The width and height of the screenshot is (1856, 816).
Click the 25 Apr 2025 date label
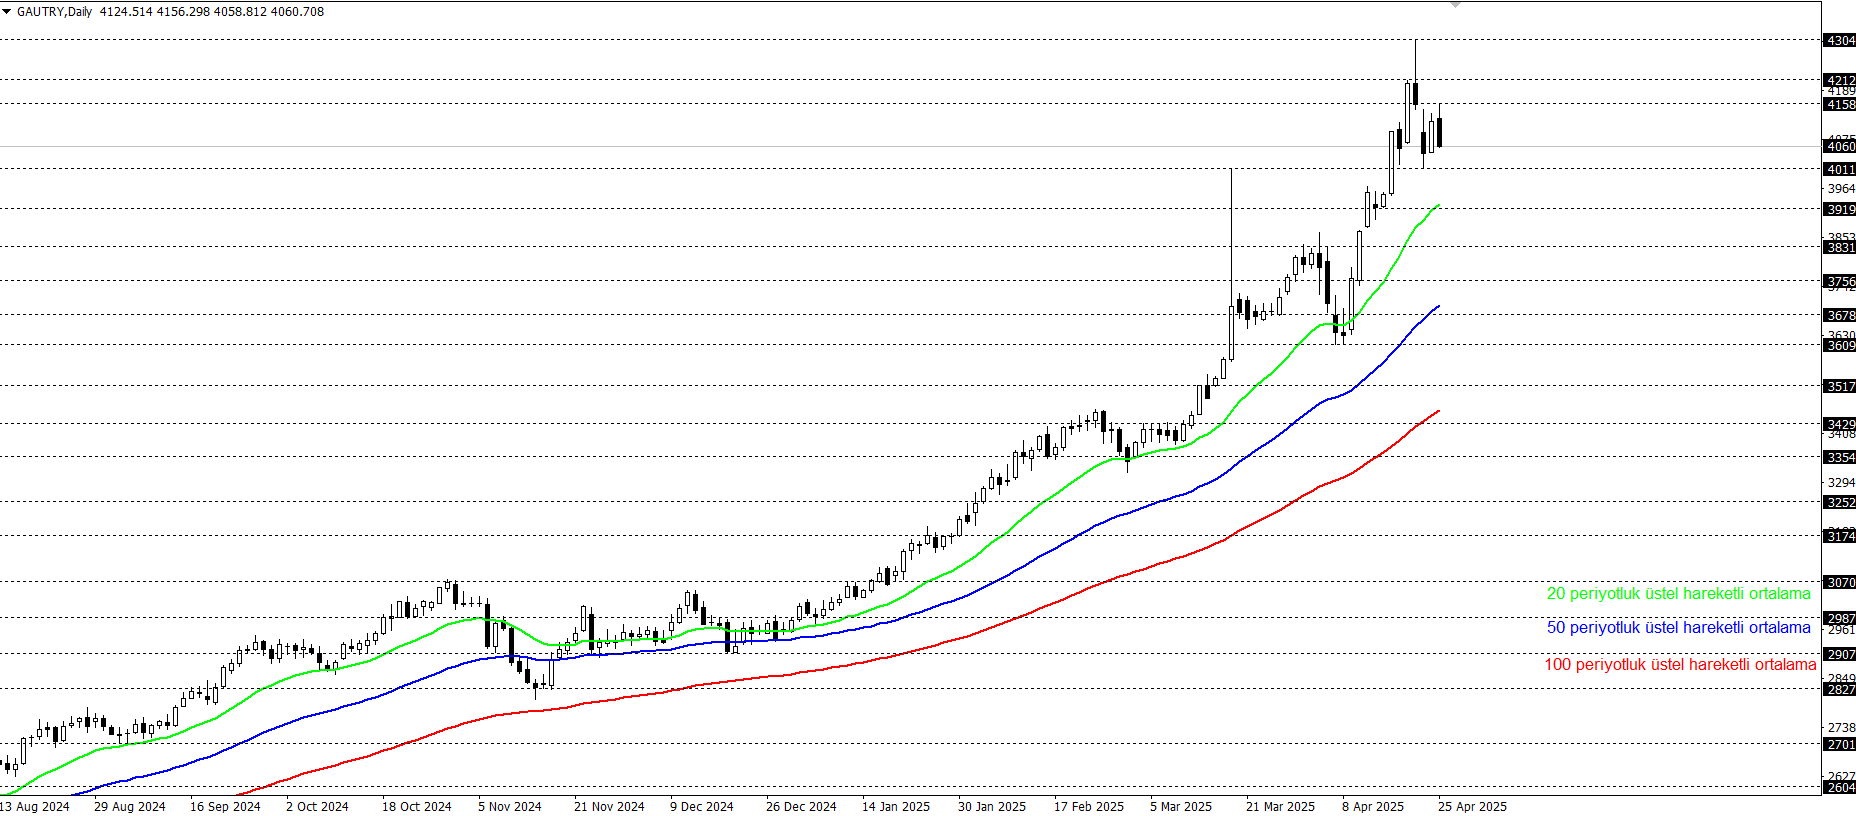point(1472,806)
